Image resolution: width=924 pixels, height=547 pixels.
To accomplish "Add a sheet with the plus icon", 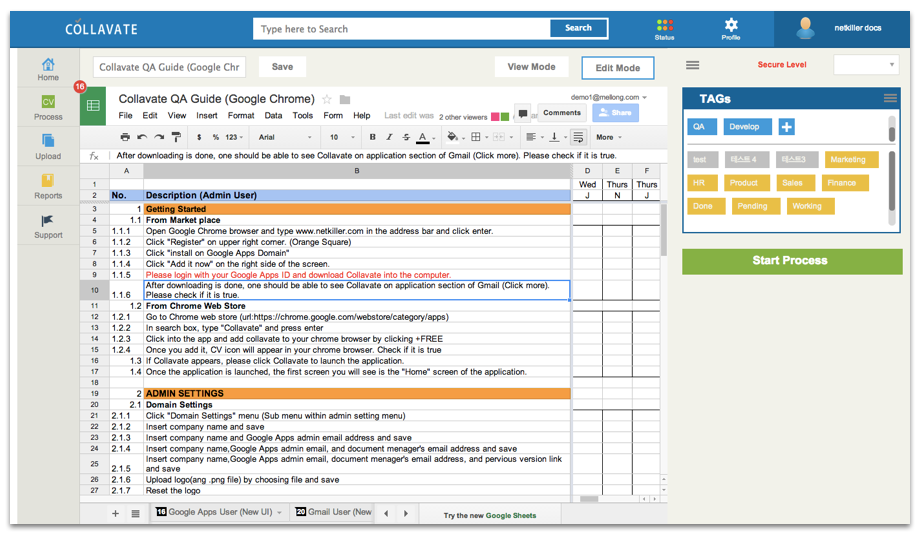I will click(116, 513).
